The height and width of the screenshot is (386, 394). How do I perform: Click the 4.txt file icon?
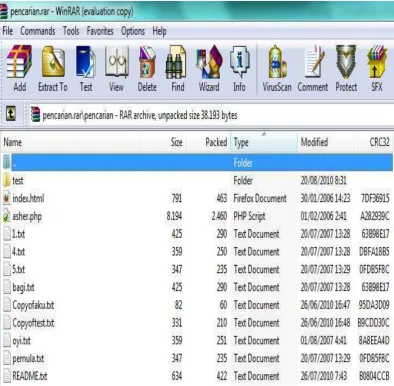[7, 251]
